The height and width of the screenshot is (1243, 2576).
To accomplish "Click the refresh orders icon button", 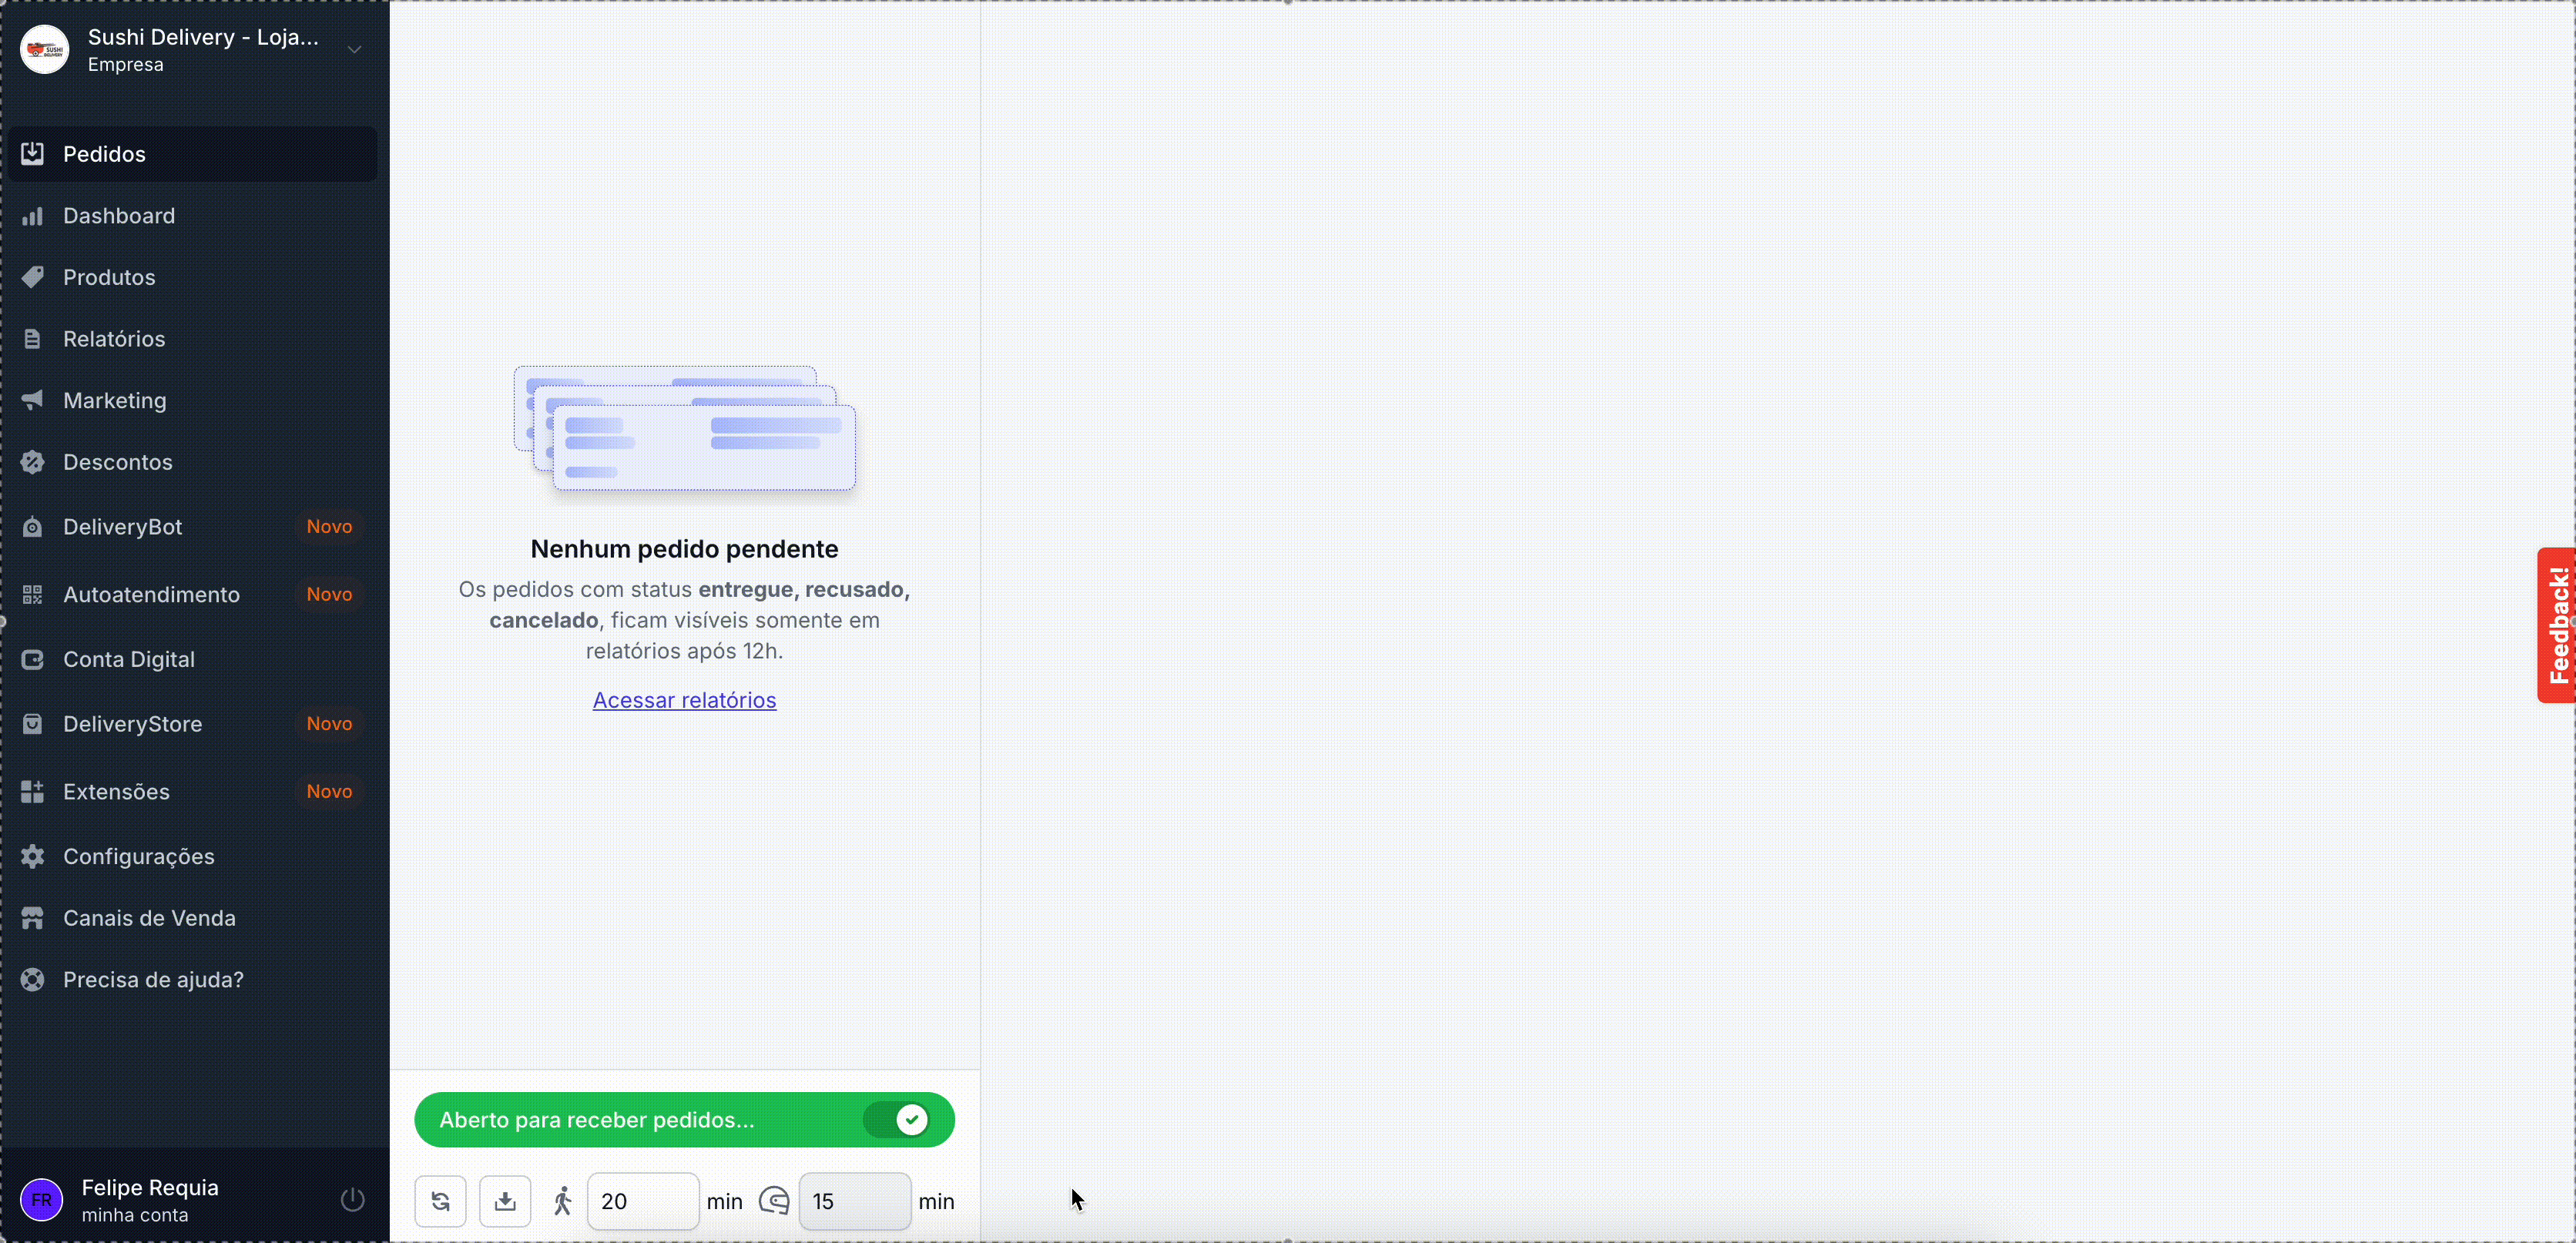I will pos(440,1200).
